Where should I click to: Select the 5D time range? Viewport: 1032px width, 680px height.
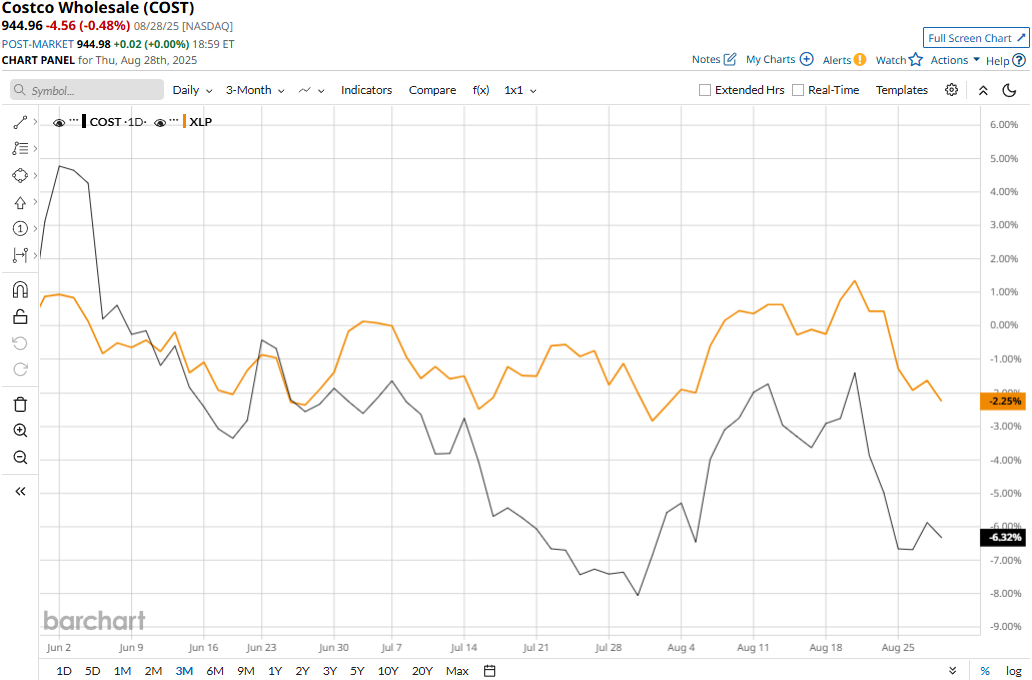[x=93, y=671]
